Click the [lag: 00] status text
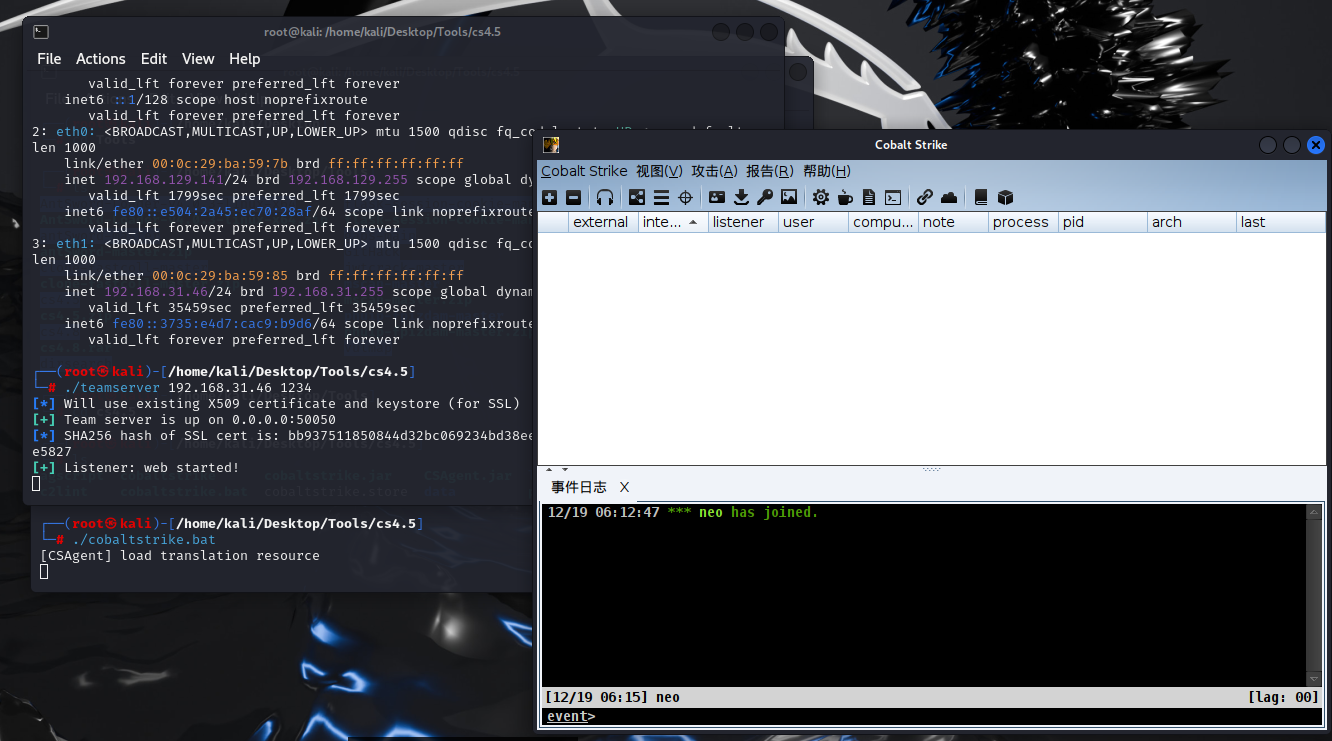Image resolution: width=1332 pixels, height=741 pixels. pos(1283,697)
